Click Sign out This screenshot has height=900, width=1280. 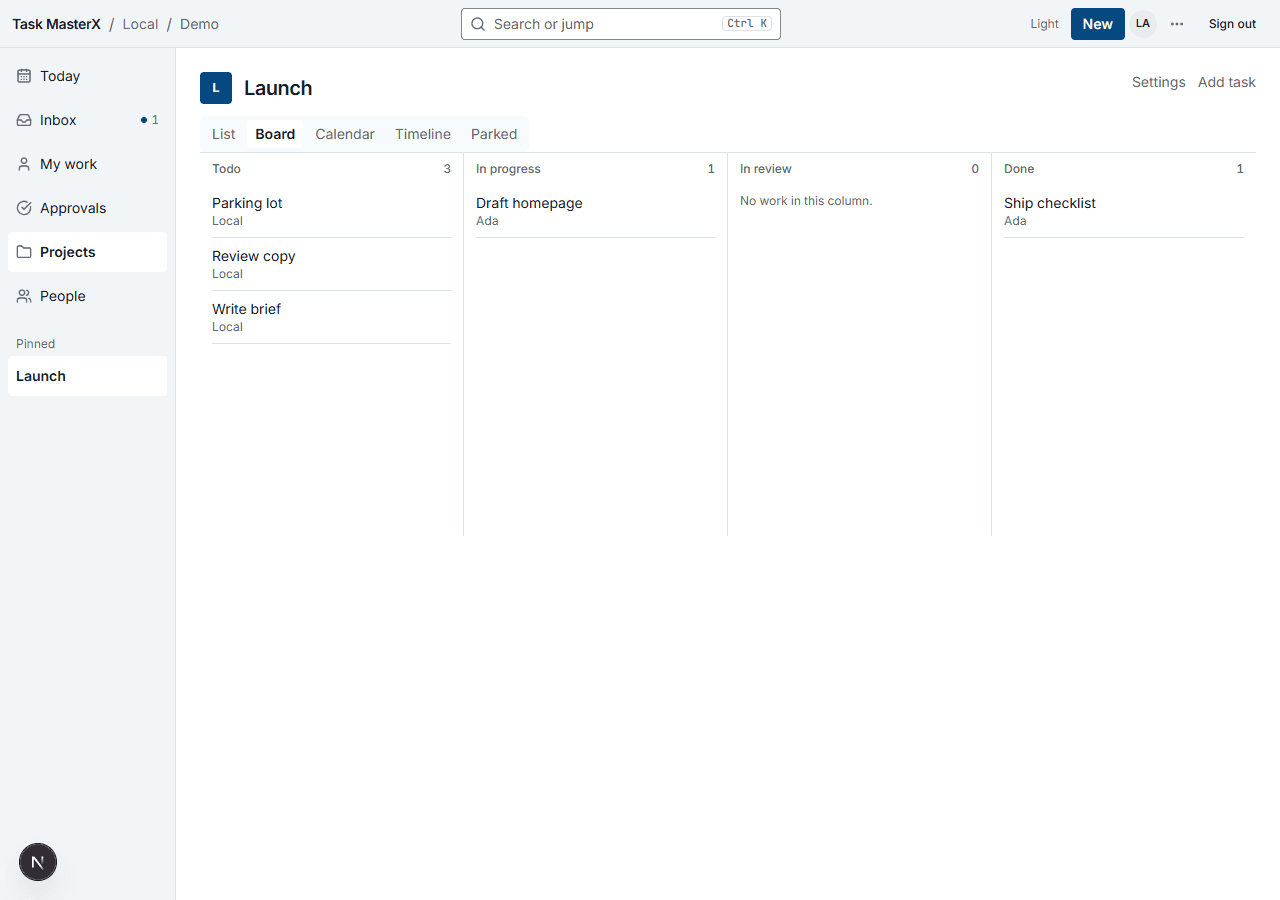click(1232, 24)
